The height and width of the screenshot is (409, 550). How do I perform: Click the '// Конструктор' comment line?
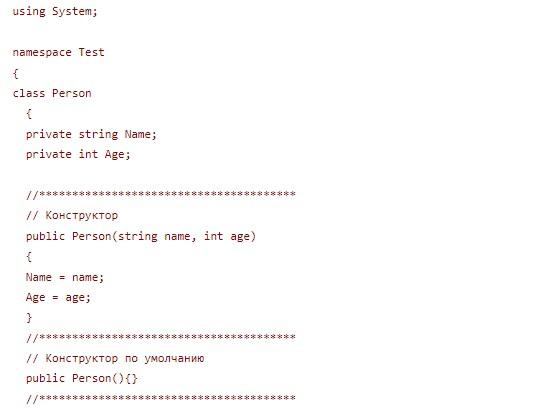click(72, 215)
